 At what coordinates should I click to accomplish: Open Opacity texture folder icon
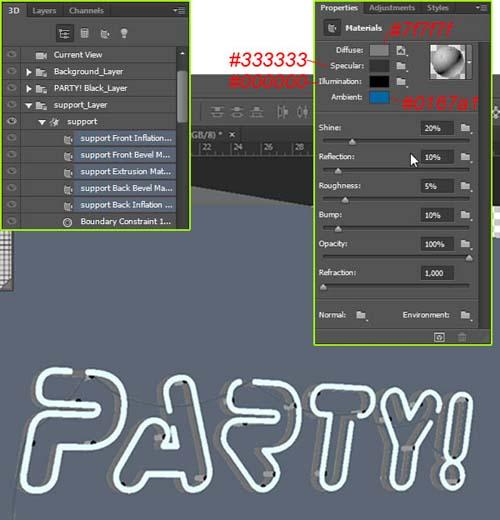click(x=466, y=244)
